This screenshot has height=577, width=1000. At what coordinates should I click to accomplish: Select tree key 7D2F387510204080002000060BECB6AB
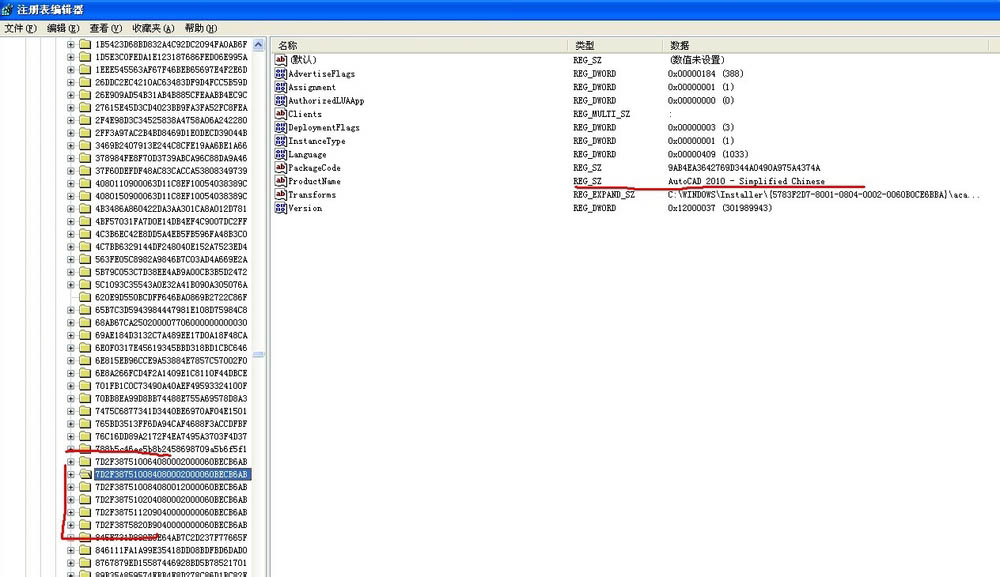coord(171,500)
